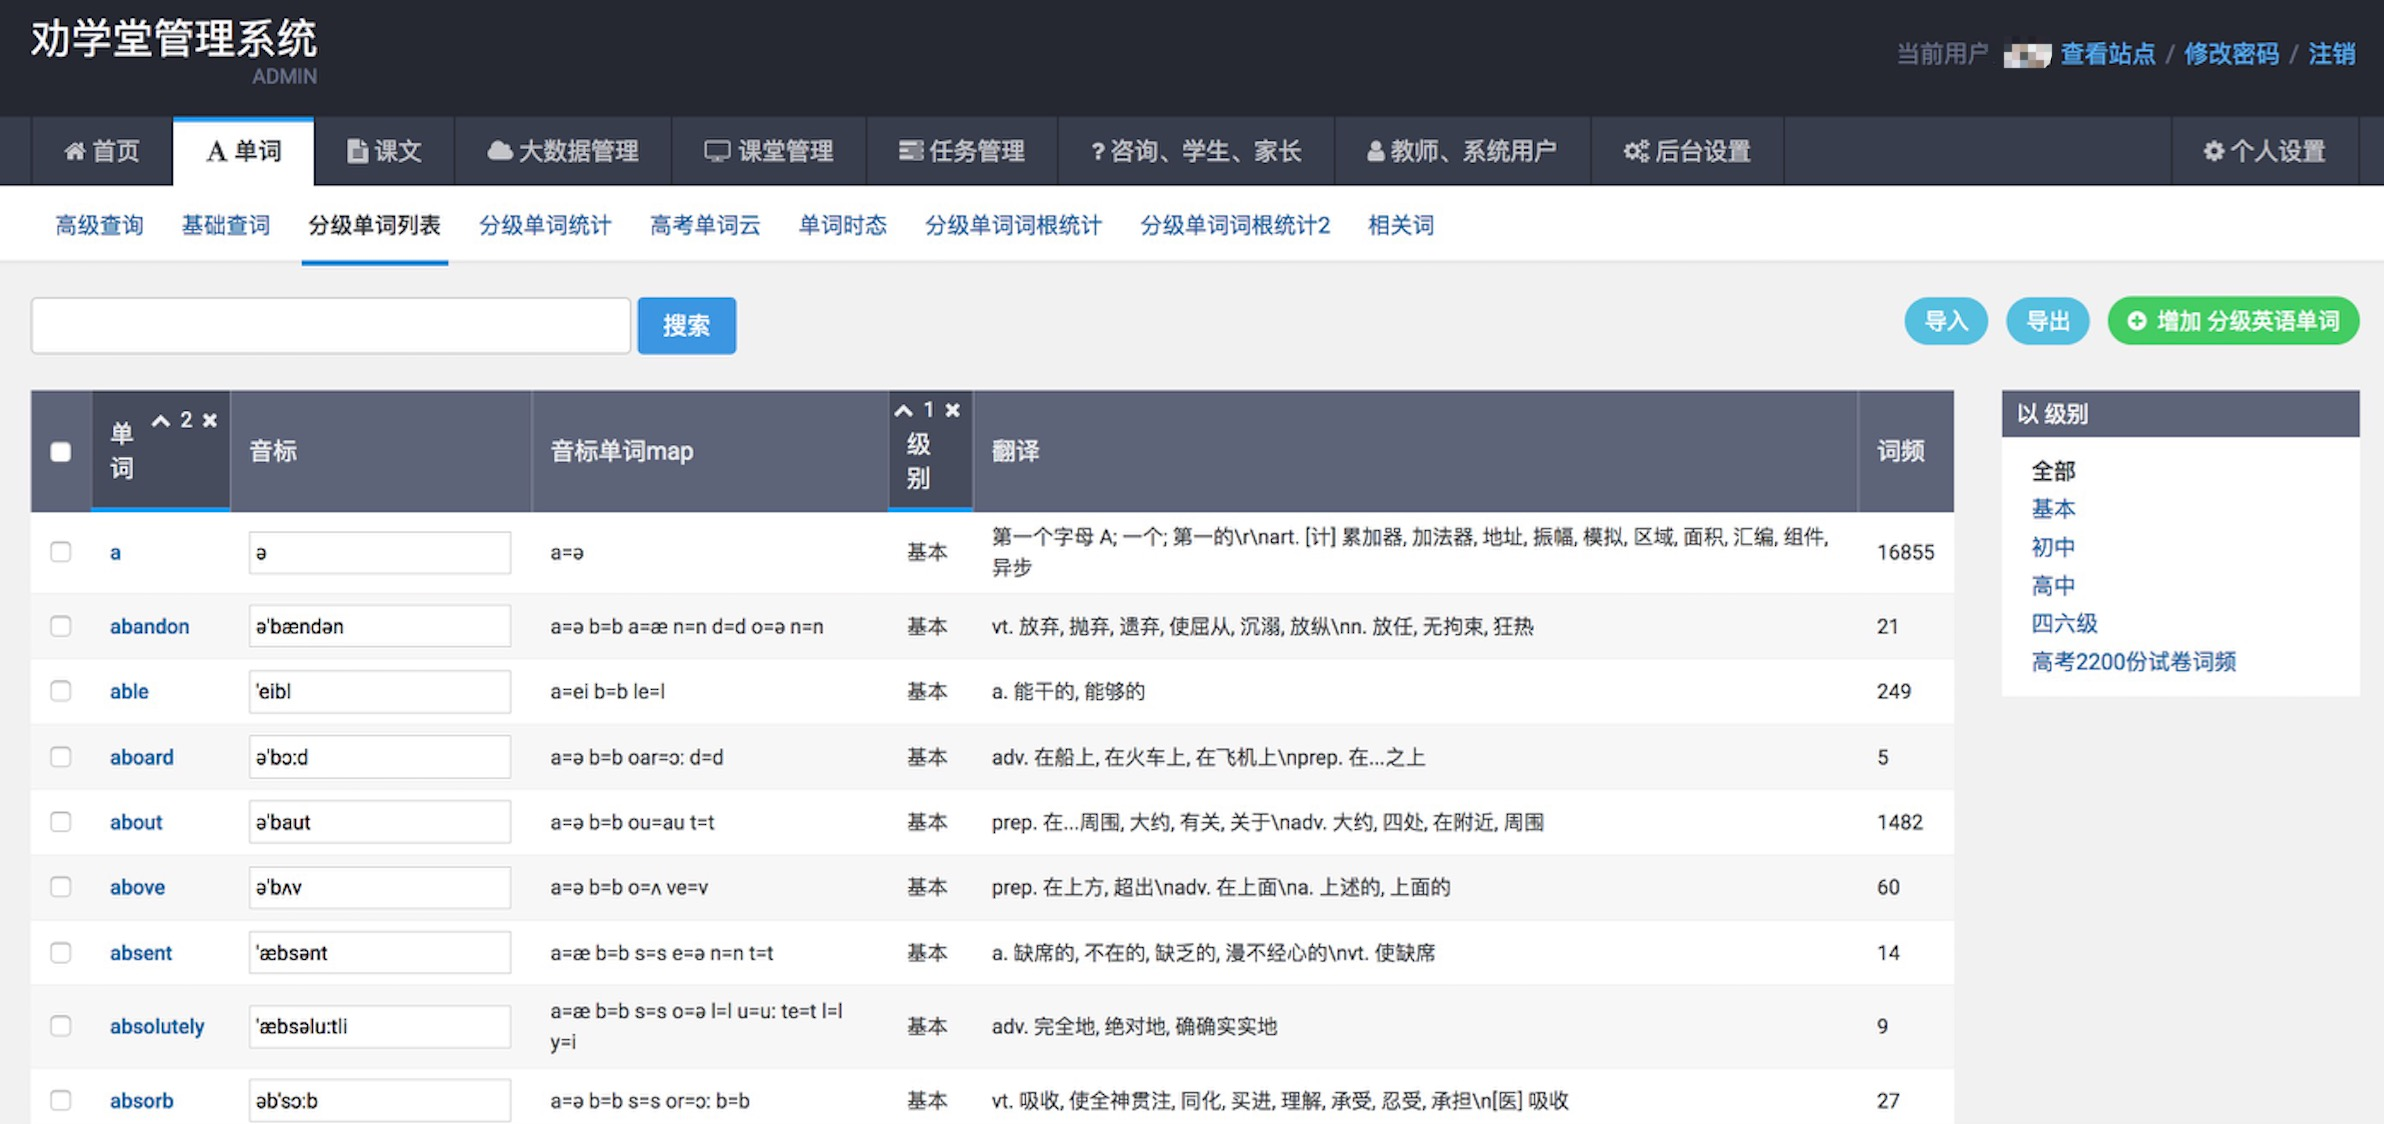Click the 导出 export button
The height and width of the screenshot is (1124, 2384).
(x=2048, y=321)
